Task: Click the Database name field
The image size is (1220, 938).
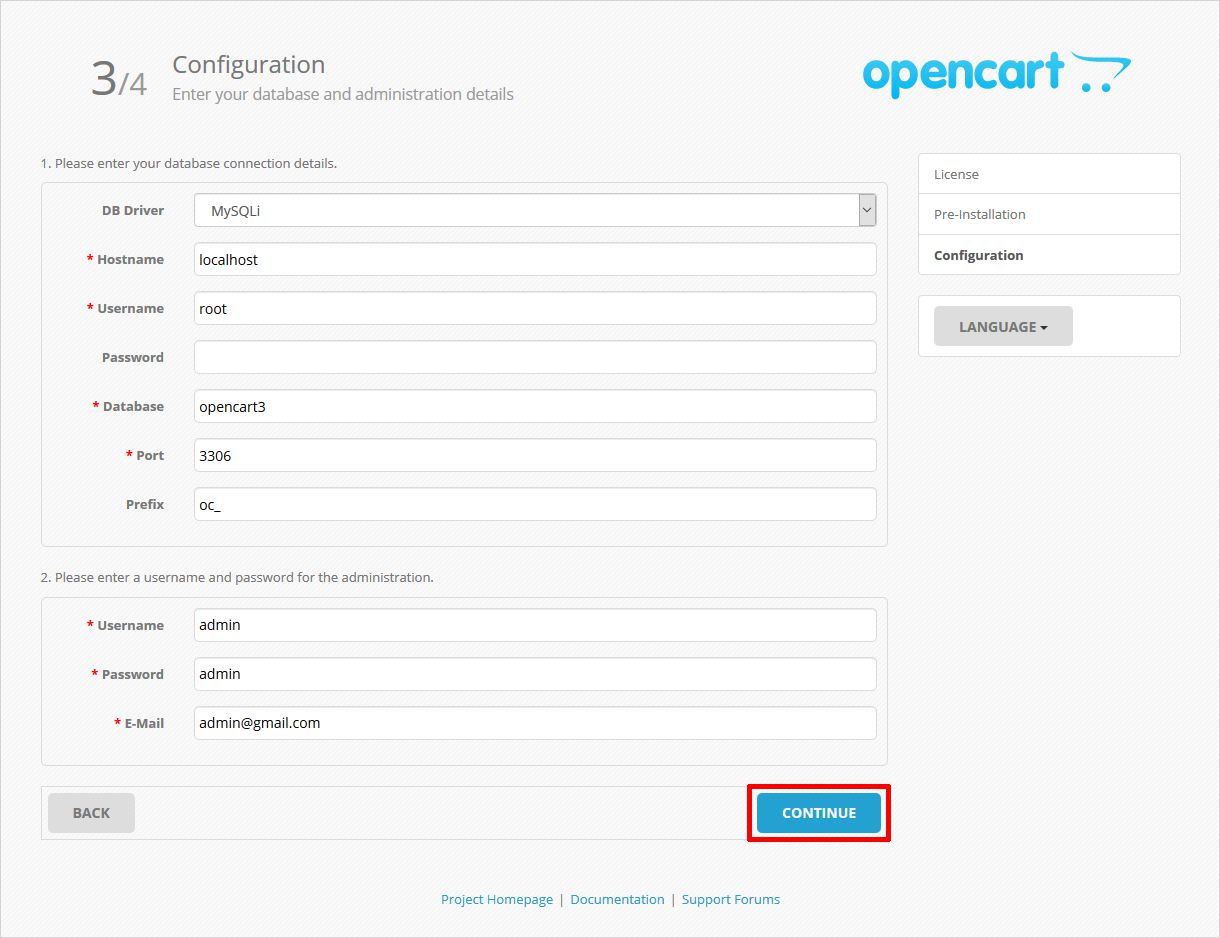Action: (x=535, y=406)
